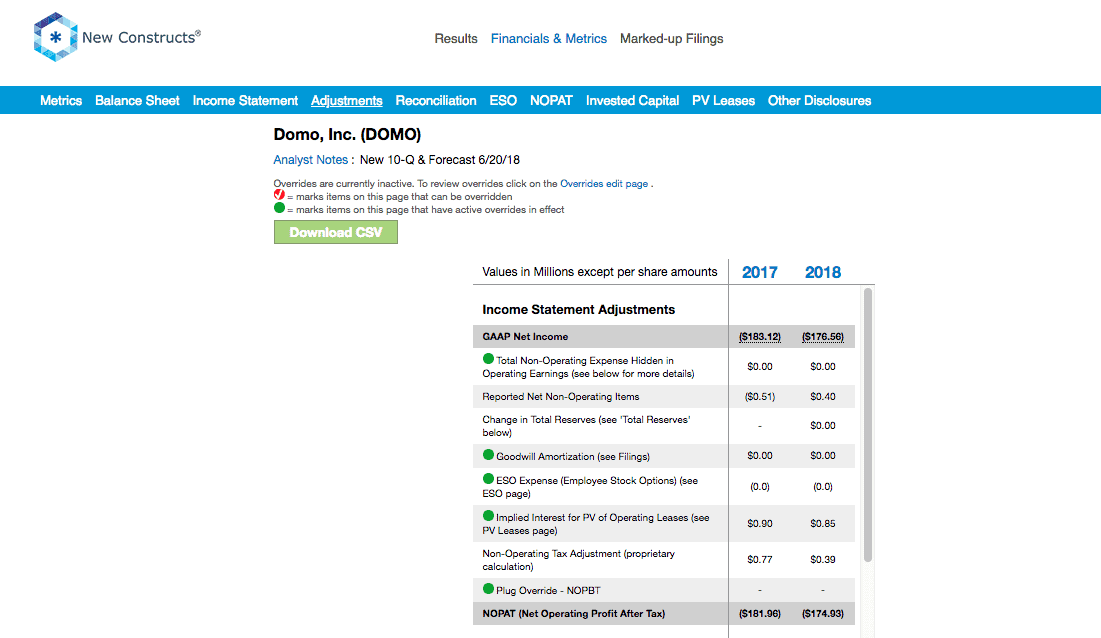Click Income Statement Adjustments heading
1101x638 pixels.
tap(579, 310)
